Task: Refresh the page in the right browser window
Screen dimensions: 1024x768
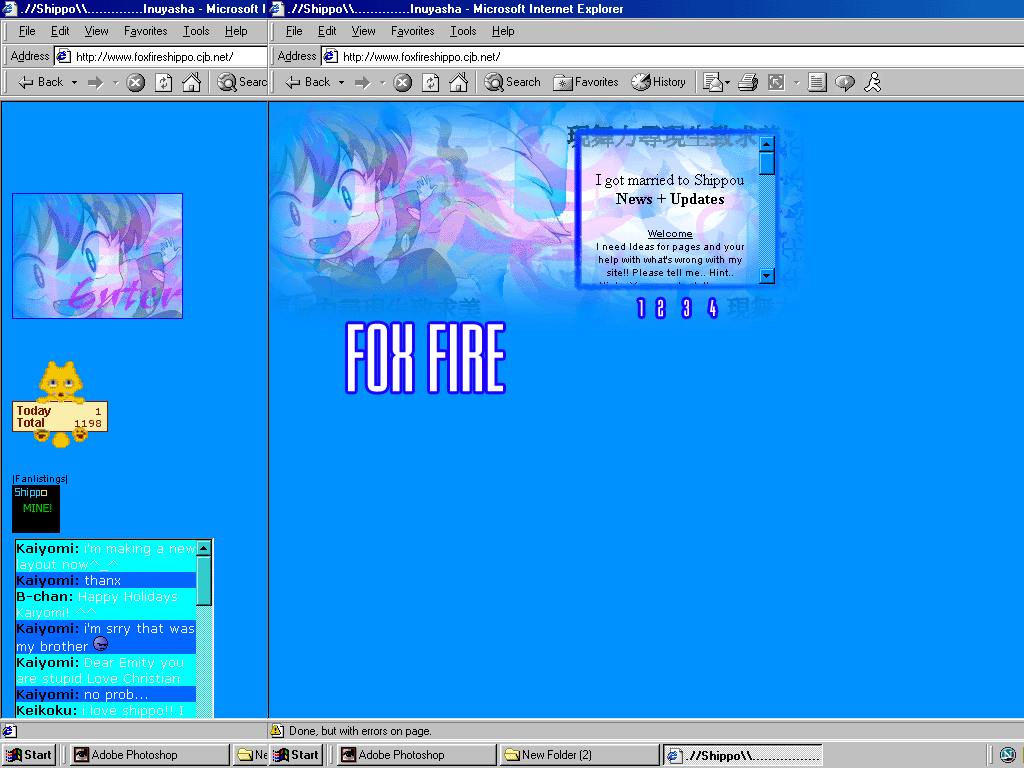Action: (x=430, y=82)
